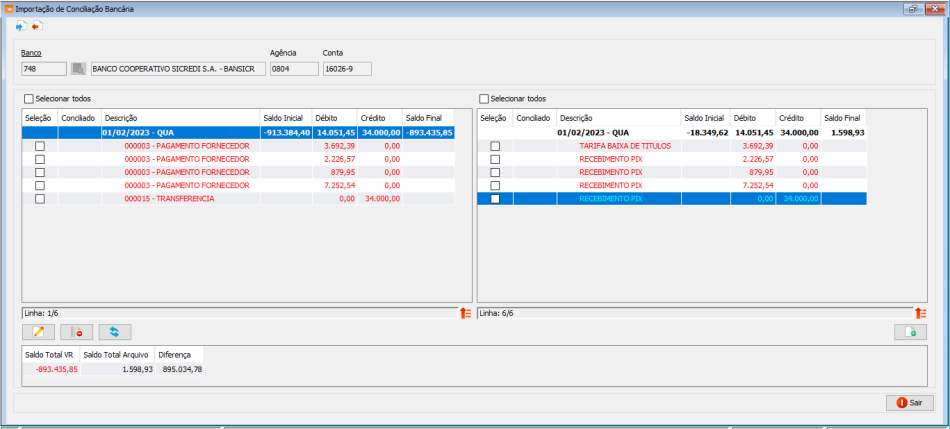Click the Agência label
Image resolution: width=950 pixels, height=429 pixels.
click(283, 53)
